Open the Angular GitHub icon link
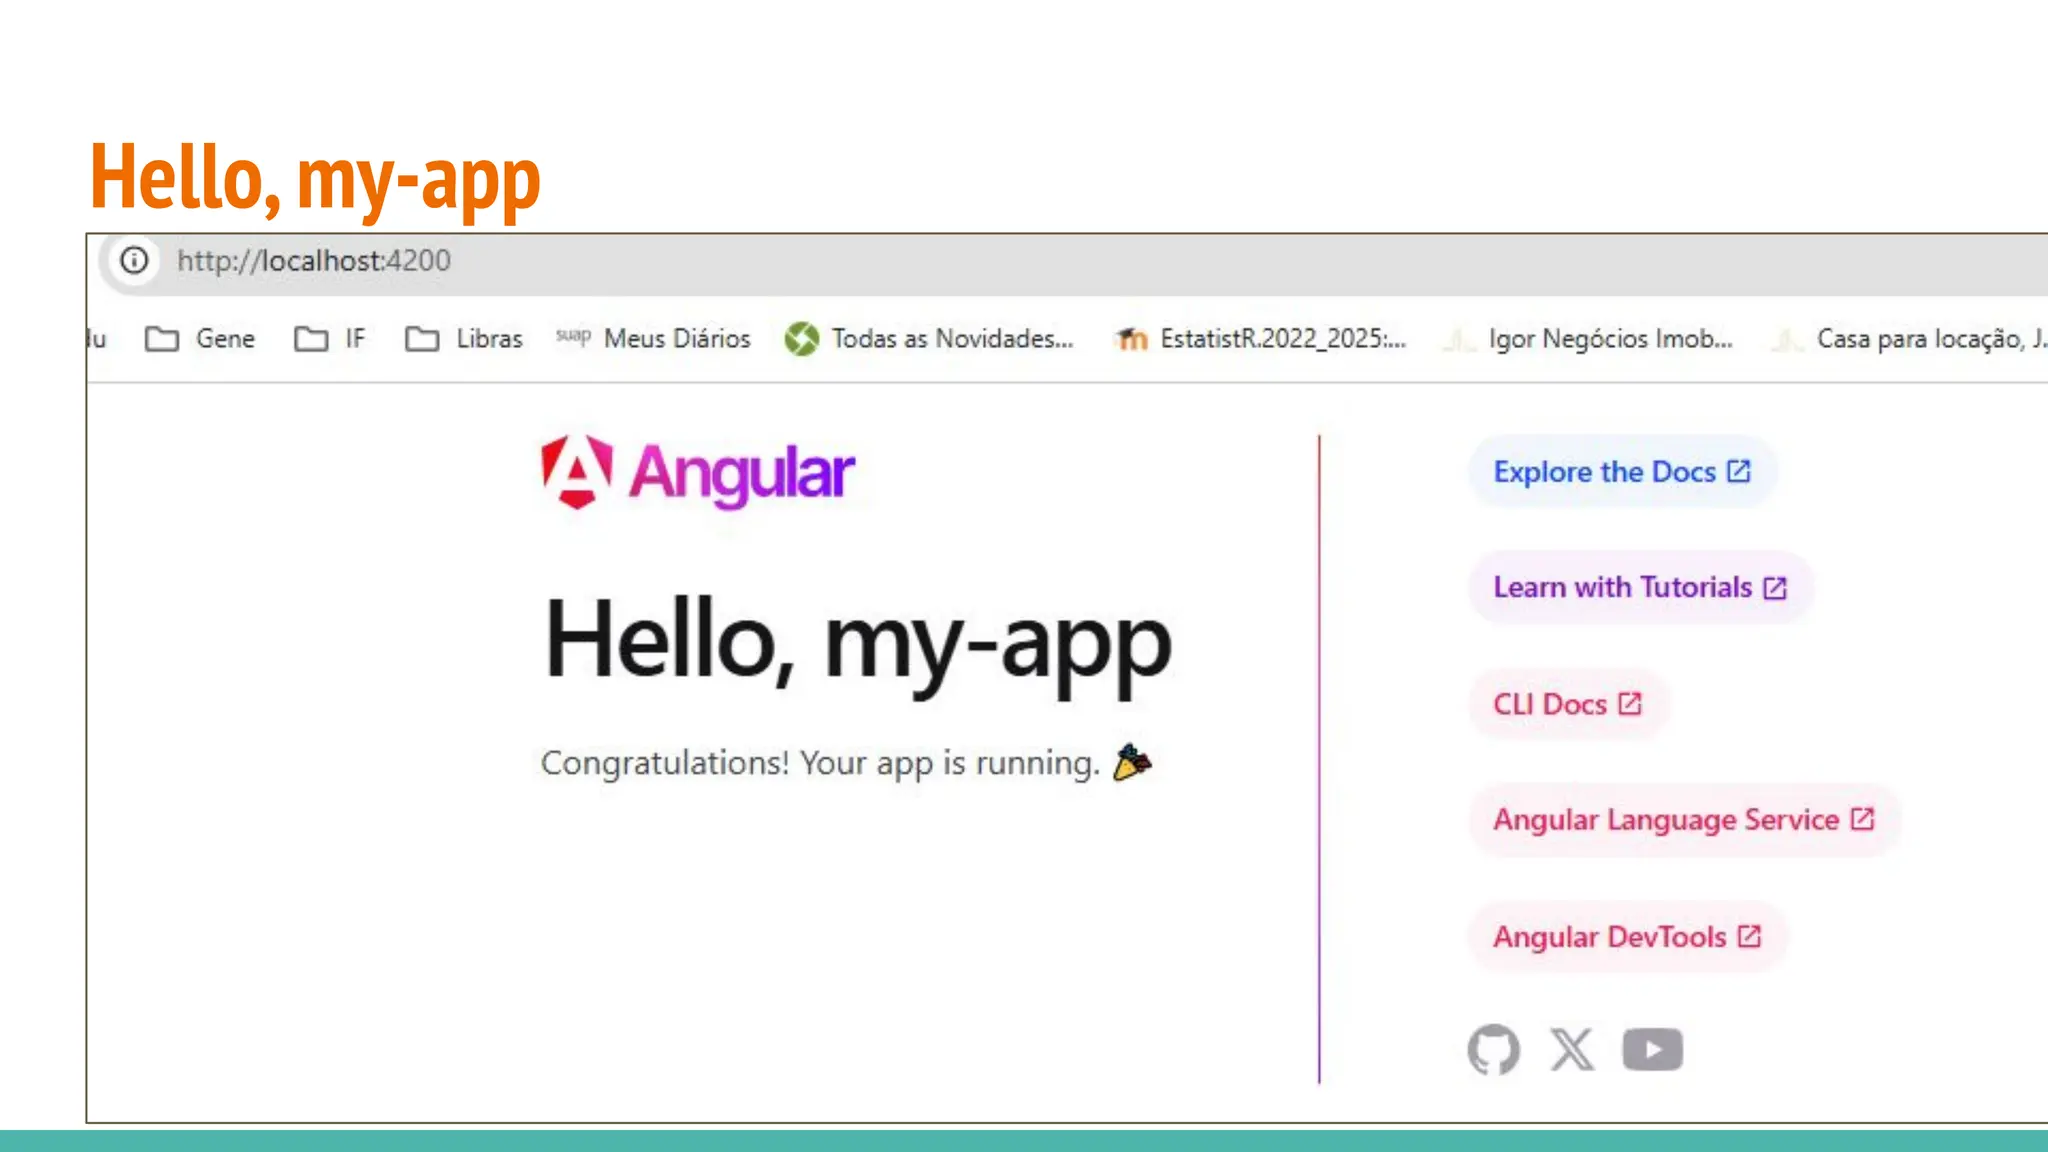This screenshot has height=1152, width=2048. point(1494,1050)
